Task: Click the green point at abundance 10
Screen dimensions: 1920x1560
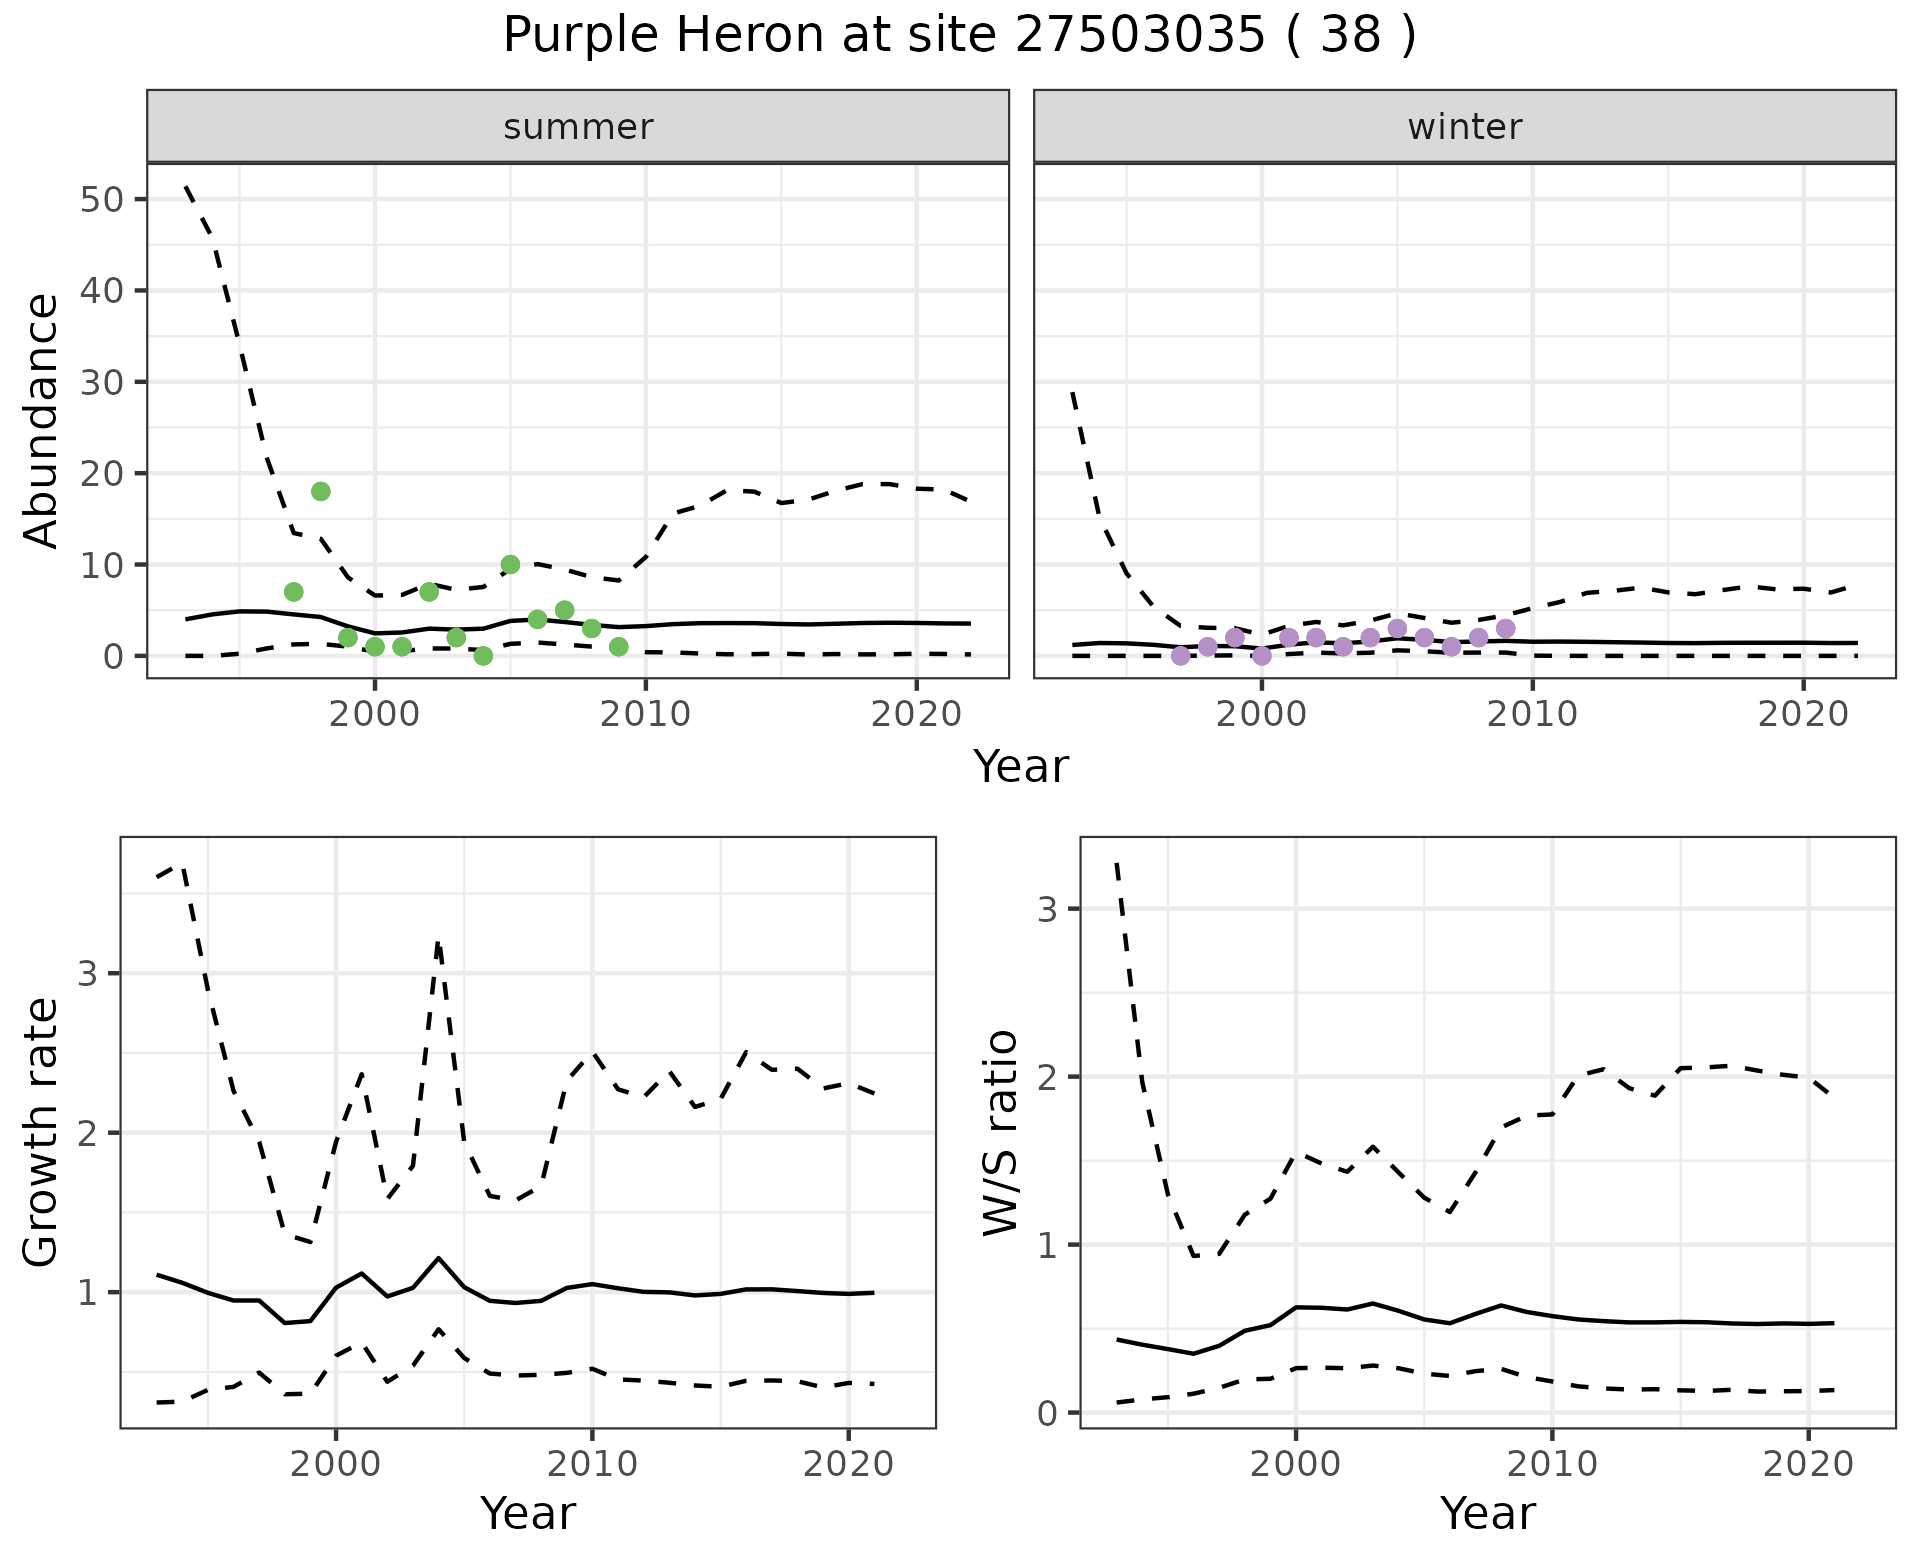Action: pyautogui.click(x=510, y=565)
